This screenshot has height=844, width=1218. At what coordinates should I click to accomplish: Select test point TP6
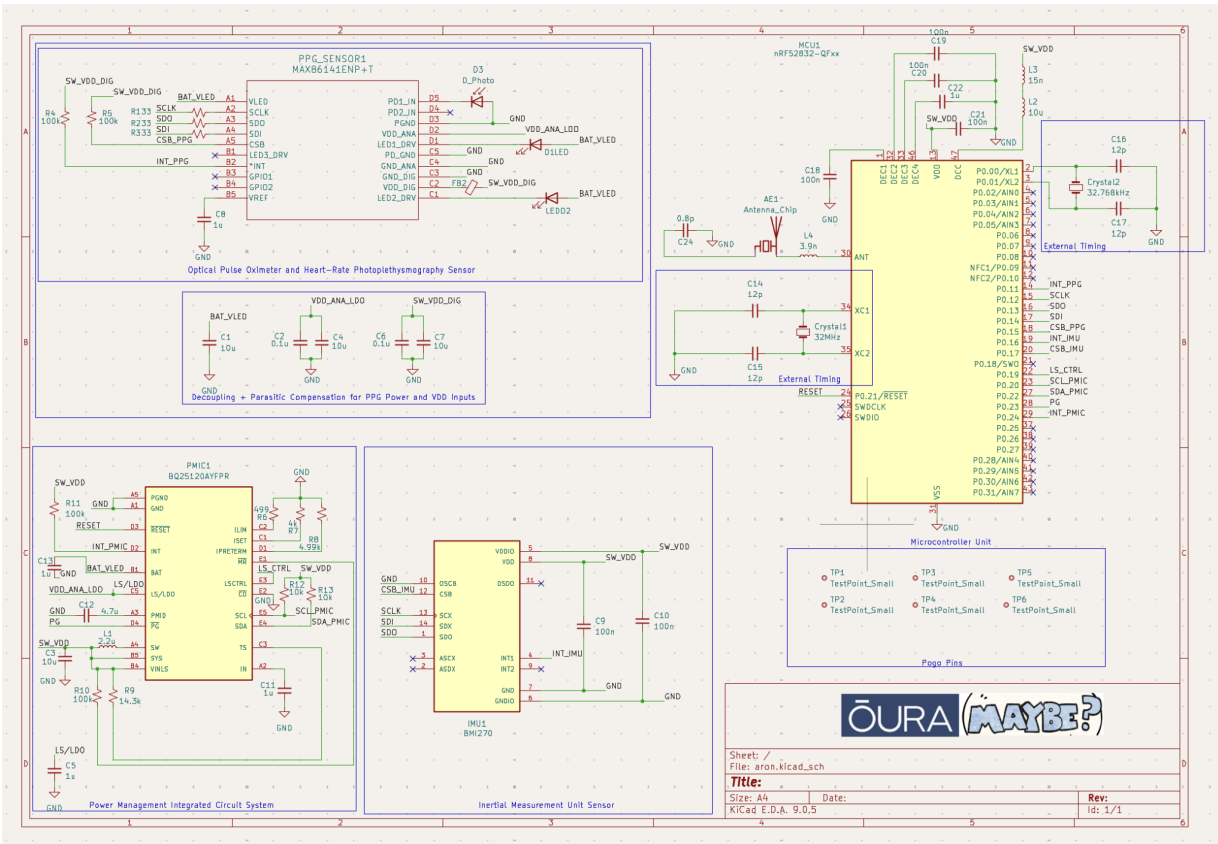click(1008, 604)
